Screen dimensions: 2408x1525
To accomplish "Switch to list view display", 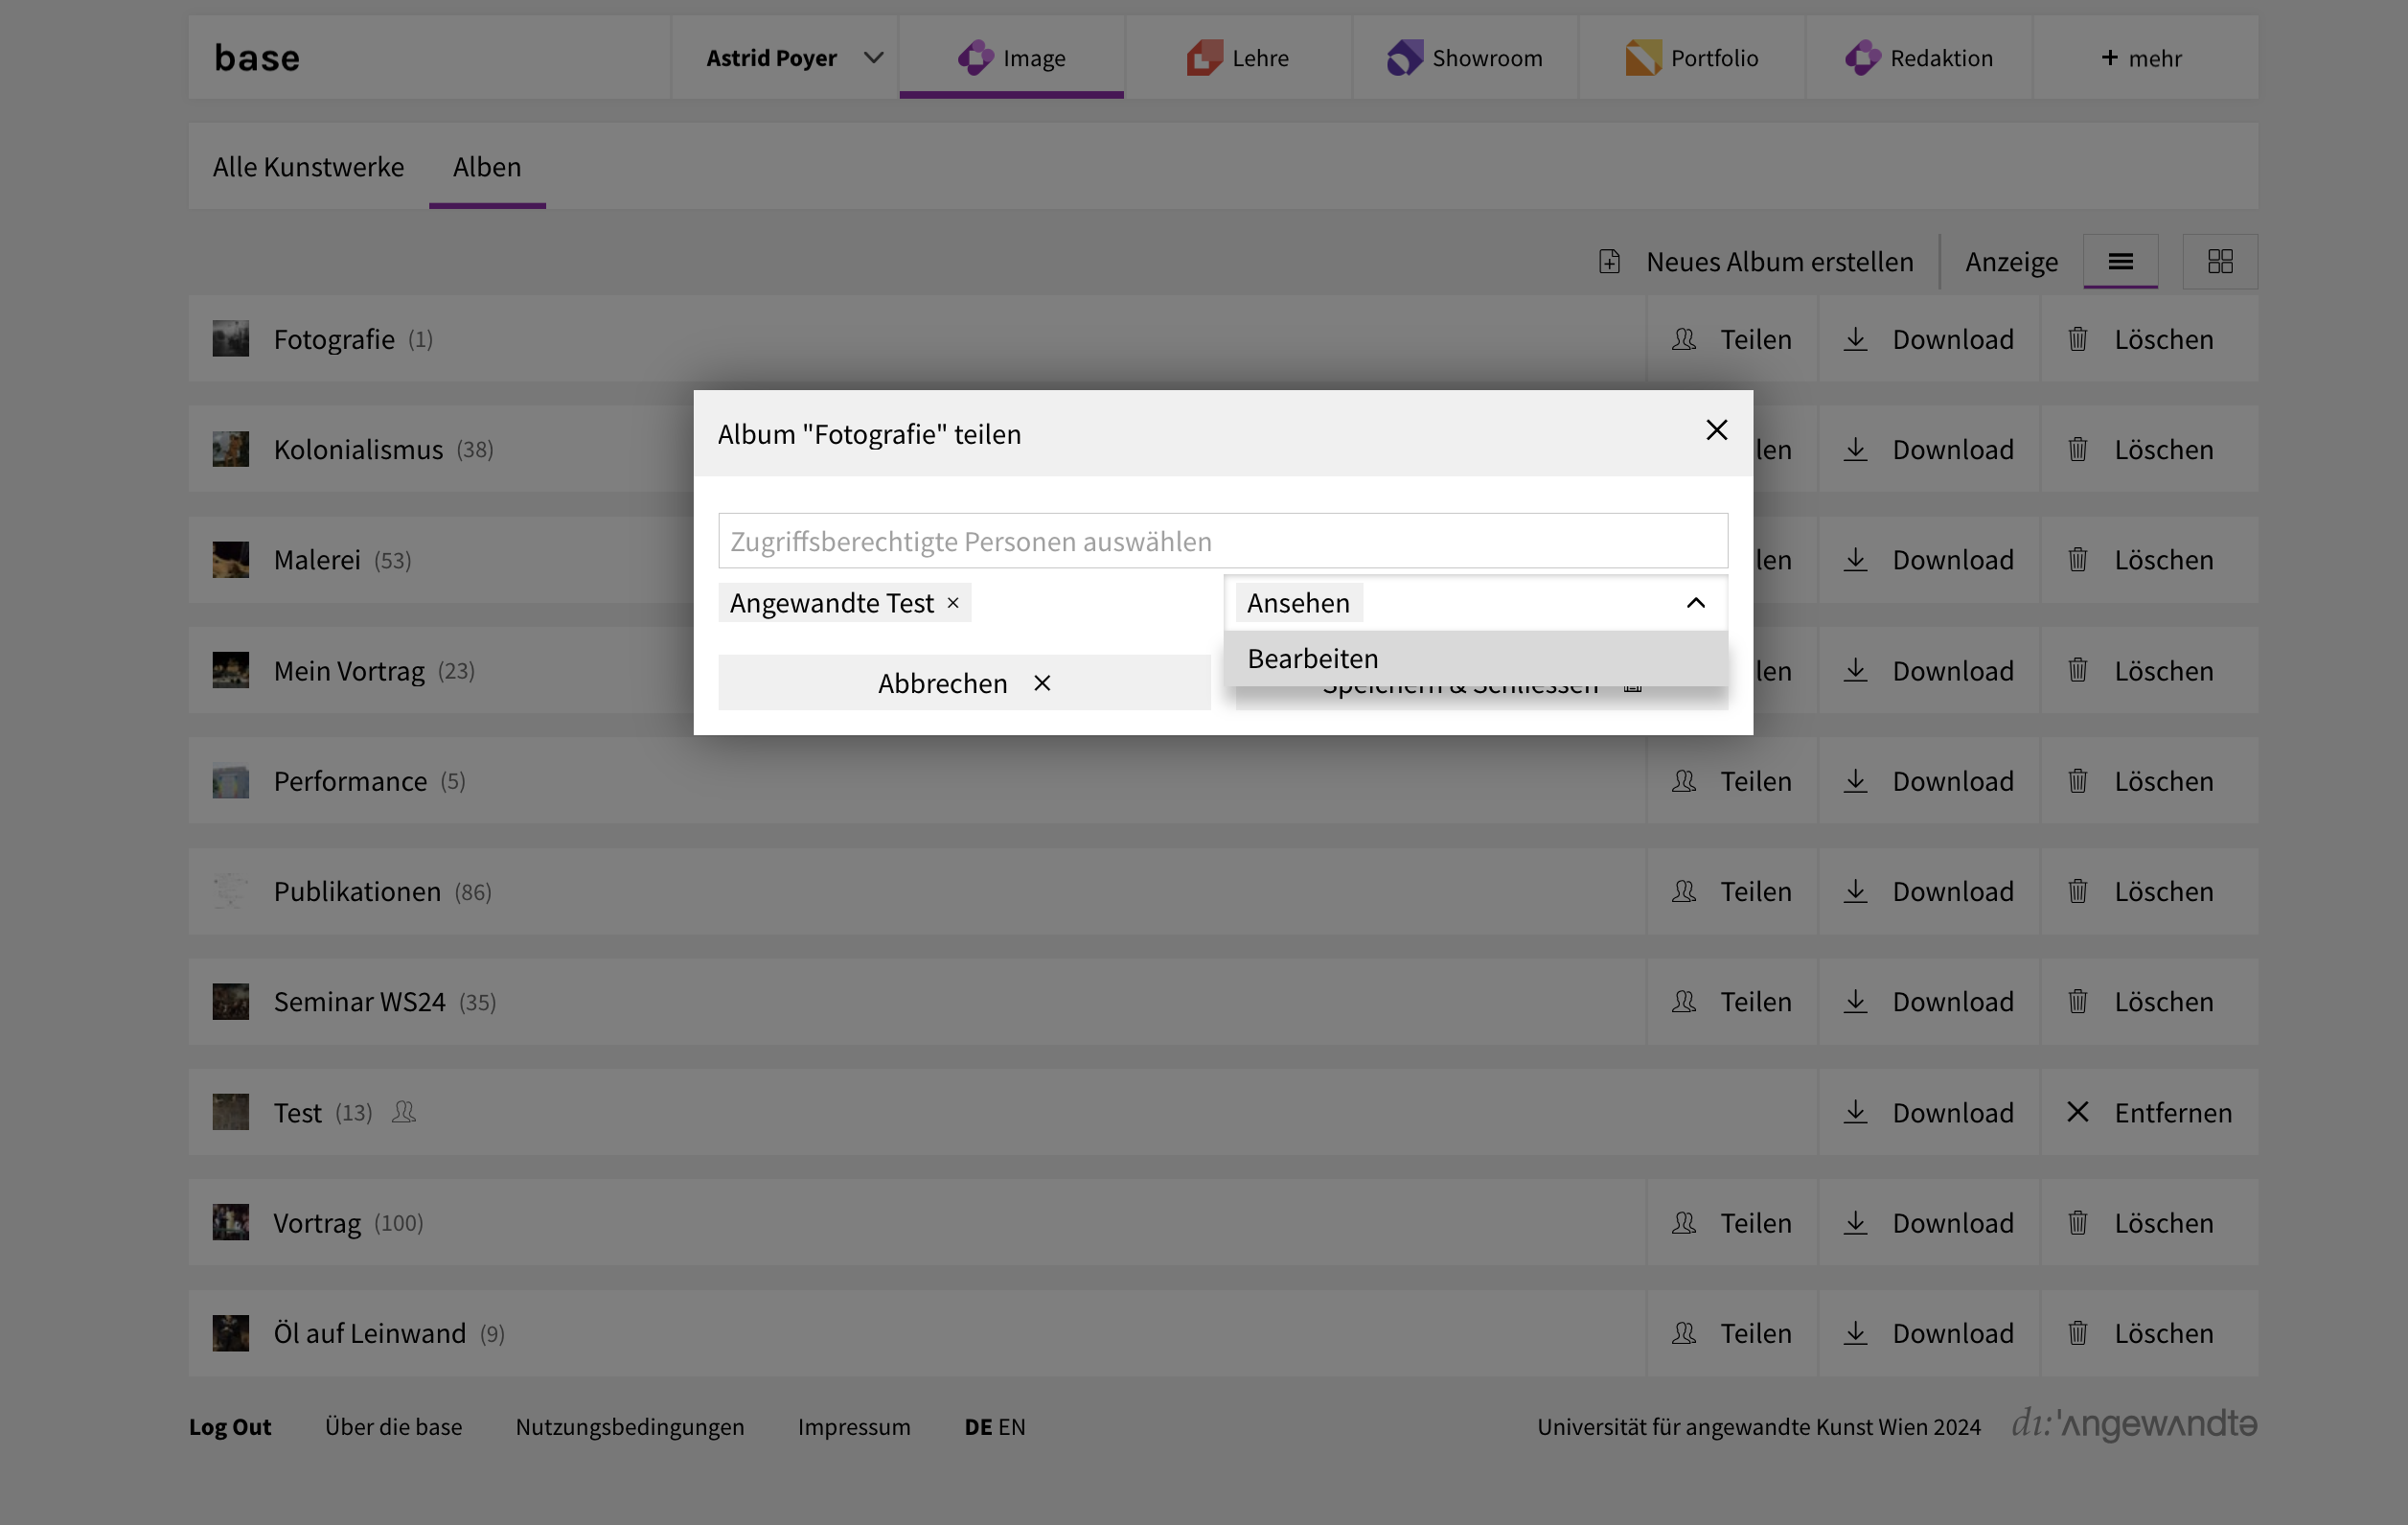I will 2120,262.
